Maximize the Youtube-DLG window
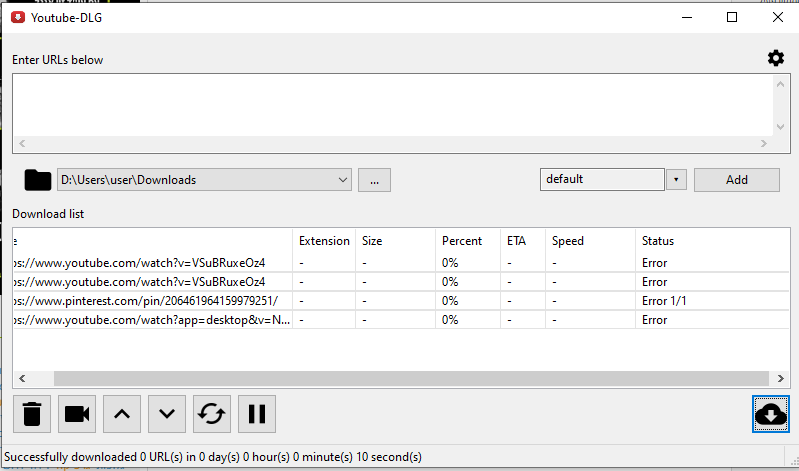Image resolution: width=799 pixels, height=471 pixels. [732, 17]
